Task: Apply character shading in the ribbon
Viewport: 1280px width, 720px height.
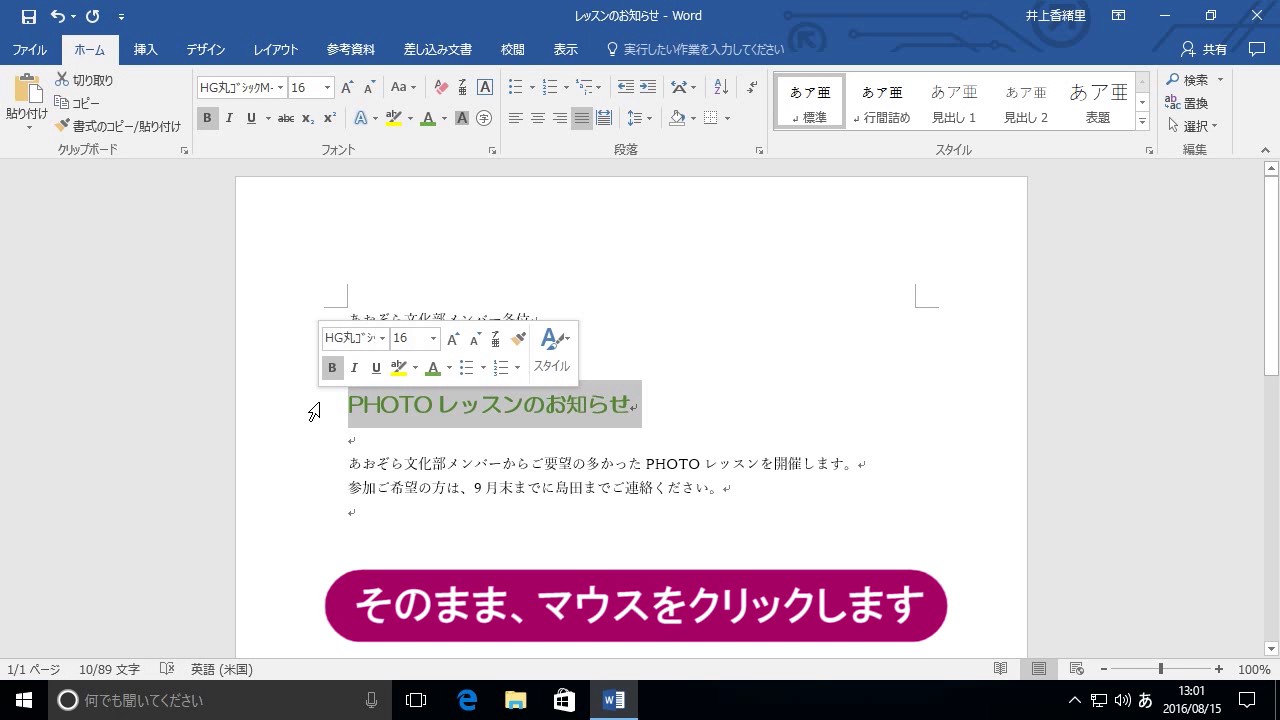Action: tap(462, 118)
